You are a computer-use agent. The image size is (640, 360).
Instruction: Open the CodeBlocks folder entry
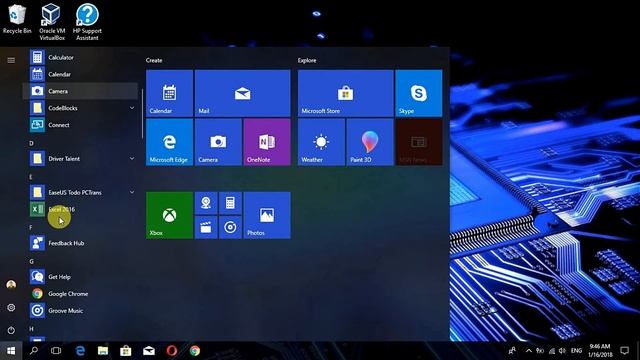80,108
